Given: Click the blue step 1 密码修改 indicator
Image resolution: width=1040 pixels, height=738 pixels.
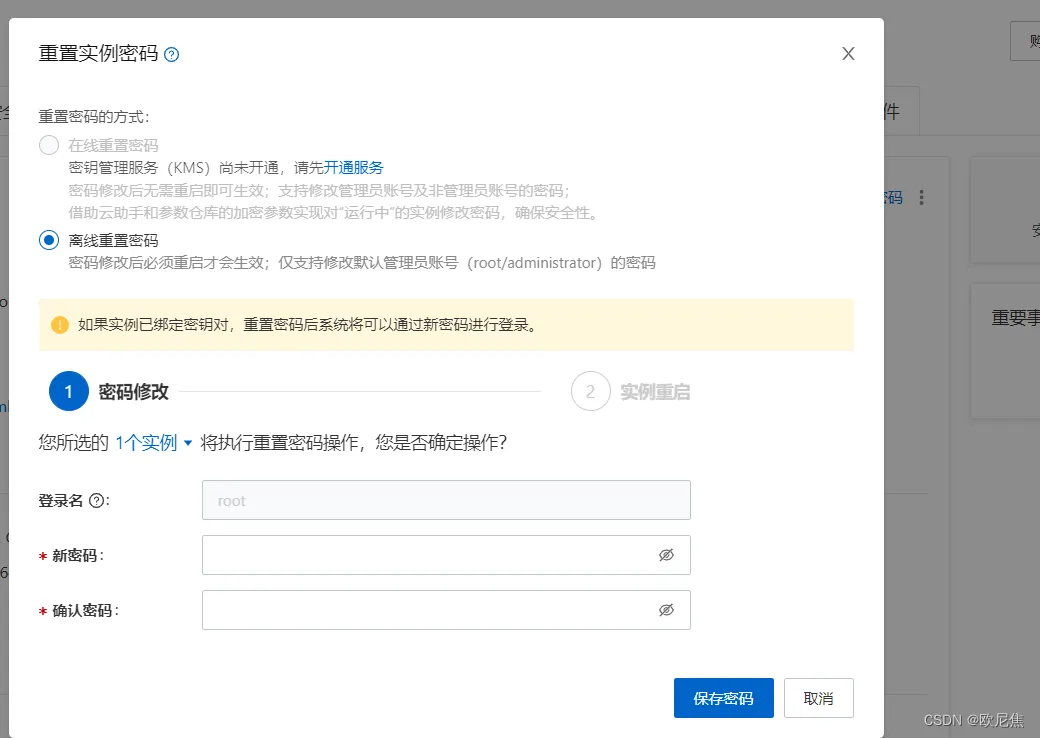Looking at the screenshot, I should 67,391.
